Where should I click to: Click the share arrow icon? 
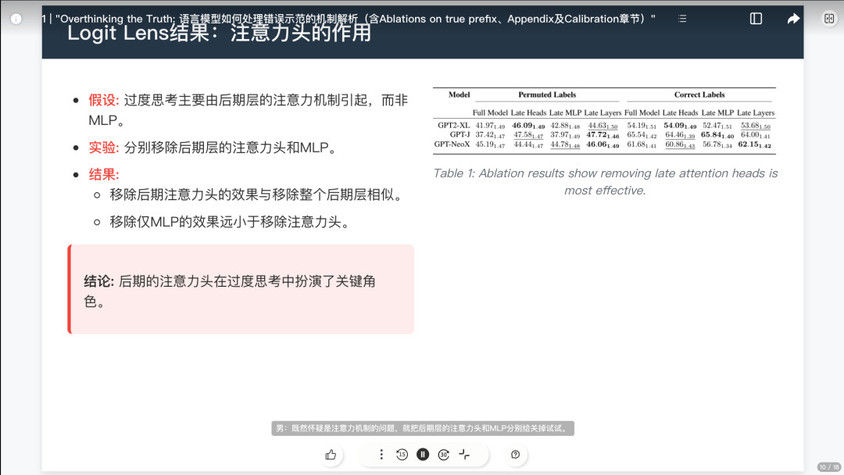(793, 19)
